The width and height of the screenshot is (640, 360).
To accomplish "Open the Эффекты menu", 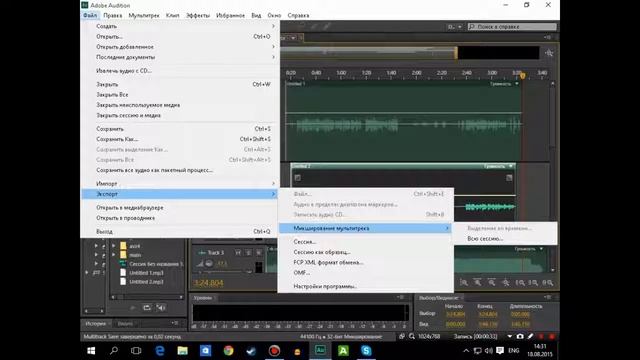I will click(198, 16).
